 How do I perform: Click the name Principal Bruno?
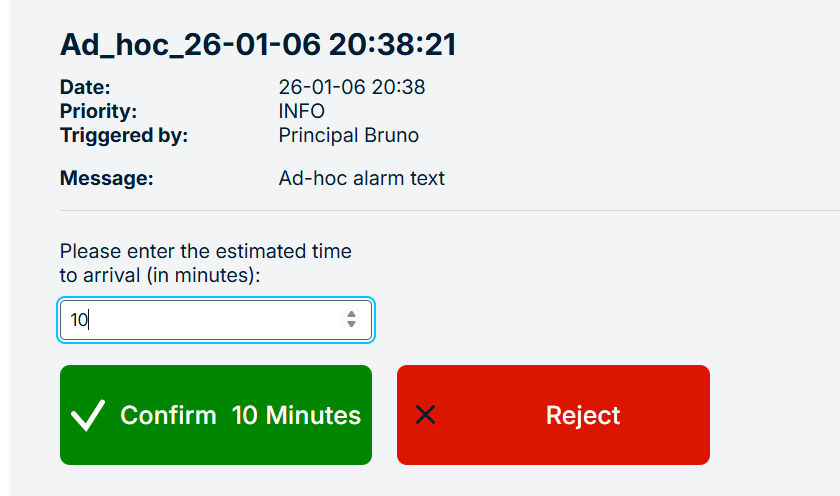348,135
